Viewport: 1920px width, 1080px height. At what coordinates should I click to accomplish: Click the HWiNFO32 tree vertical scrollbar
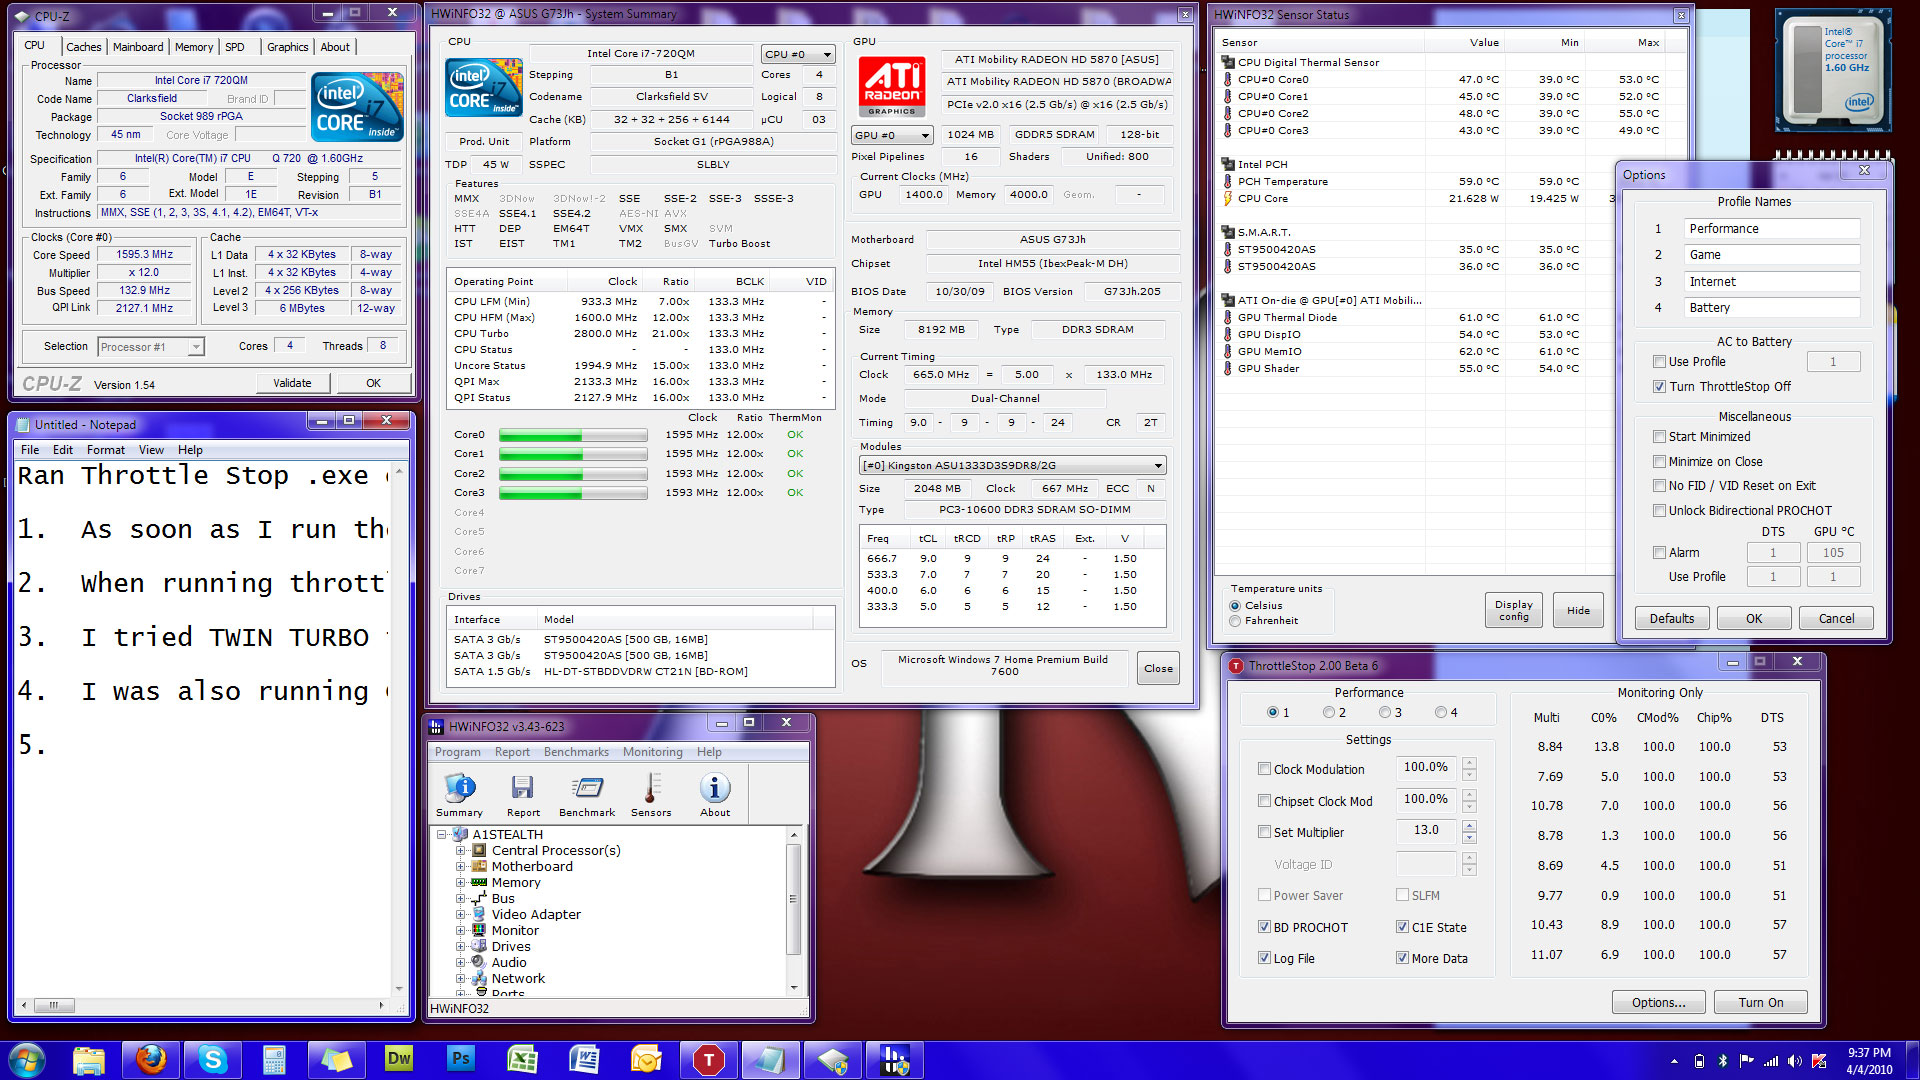point(794,911)
